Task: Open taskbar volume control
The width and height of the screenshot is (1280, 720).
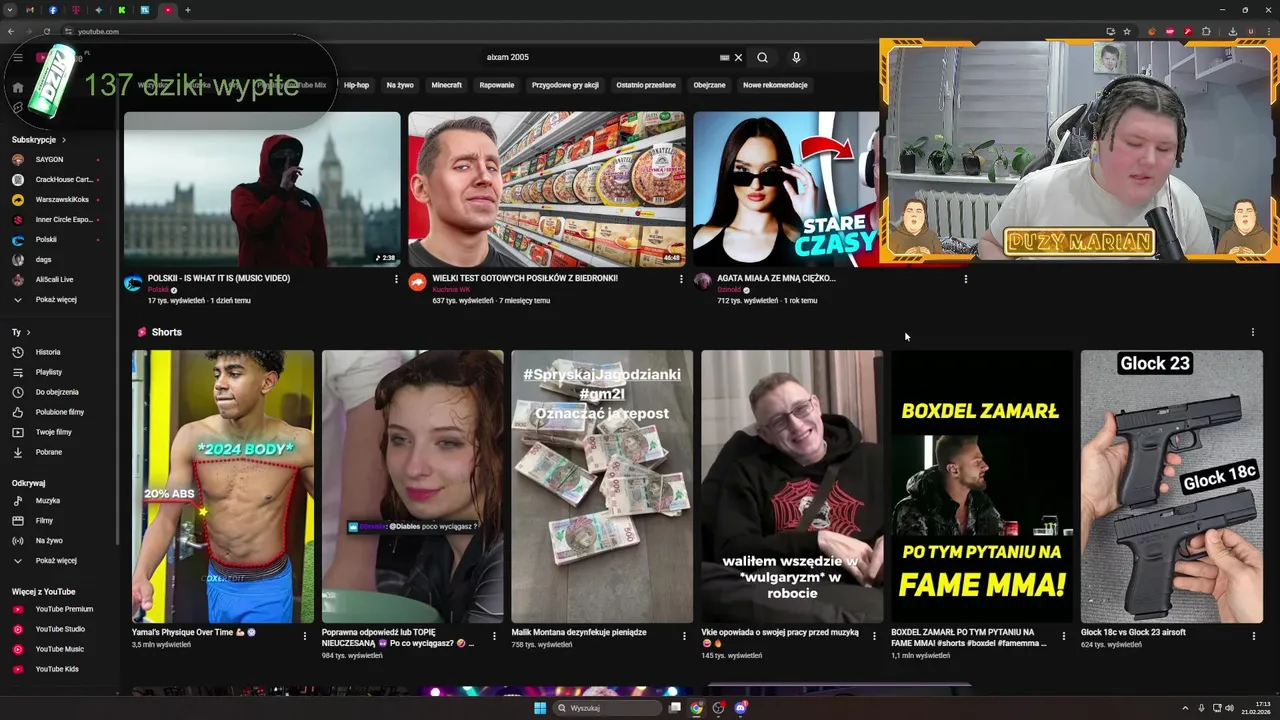Action: click(1231, 708)
